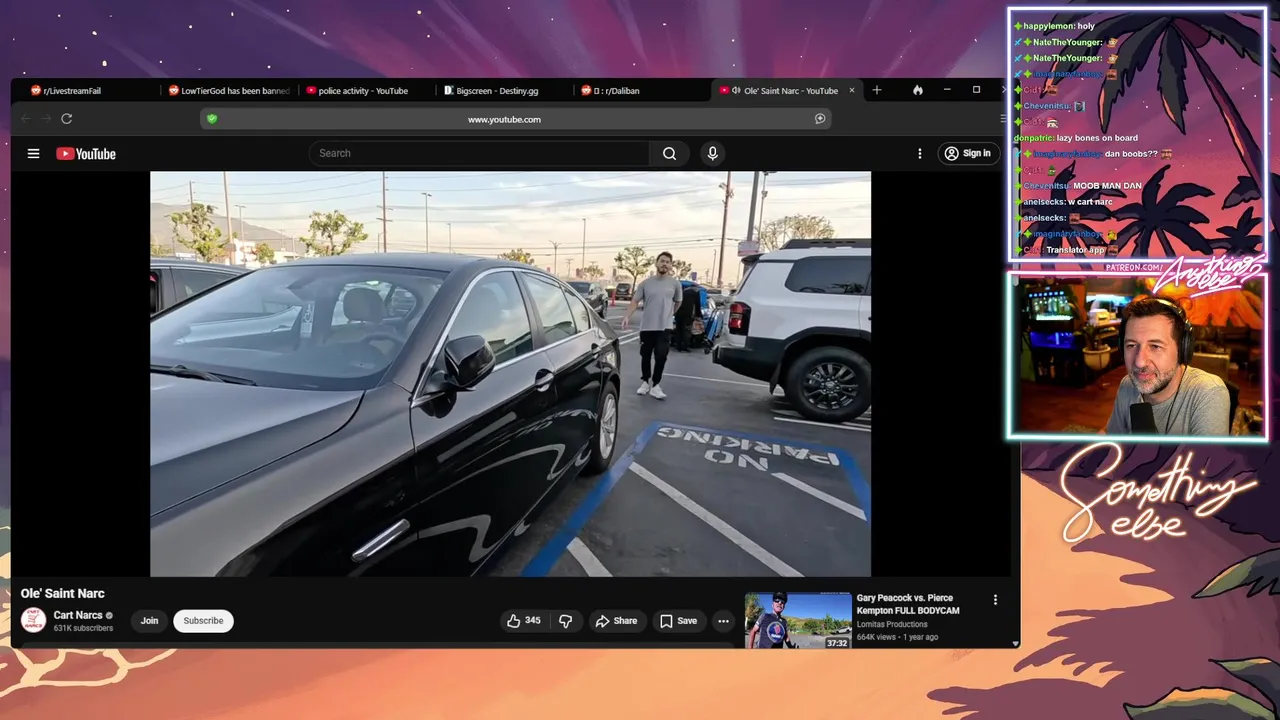Save the video to a playlist
The image size is (1280, 720).
678,621
